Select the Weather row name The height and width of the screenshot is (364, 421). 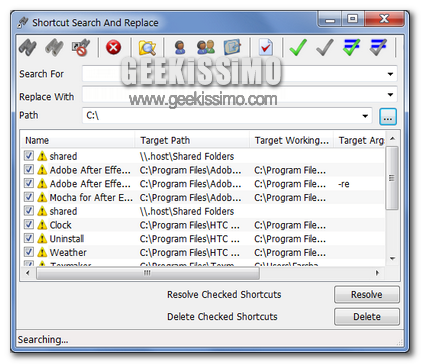[x=68, y=252]
